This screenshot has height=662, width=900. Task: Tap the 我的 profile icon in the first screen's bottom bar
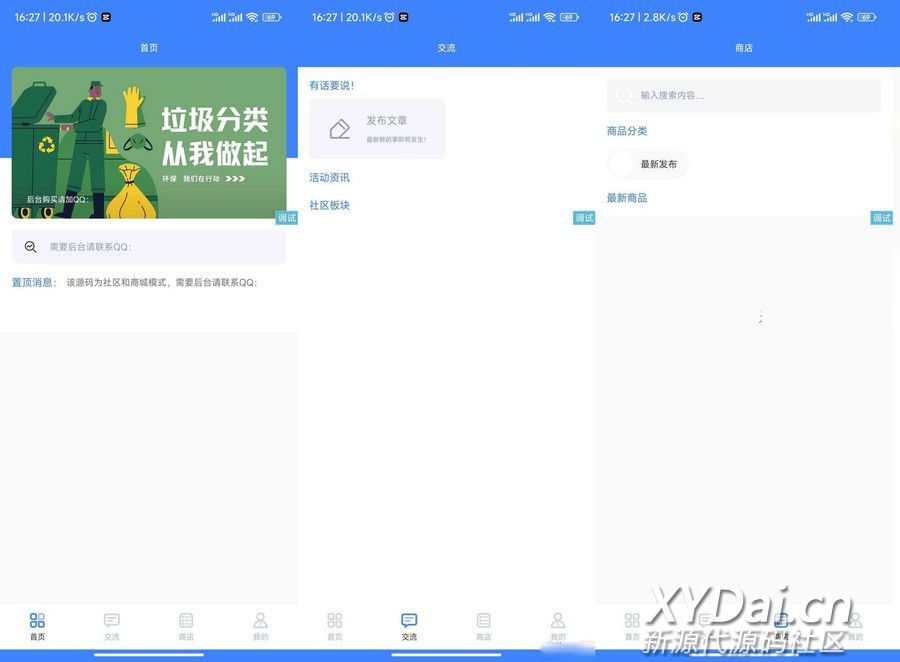260,621
